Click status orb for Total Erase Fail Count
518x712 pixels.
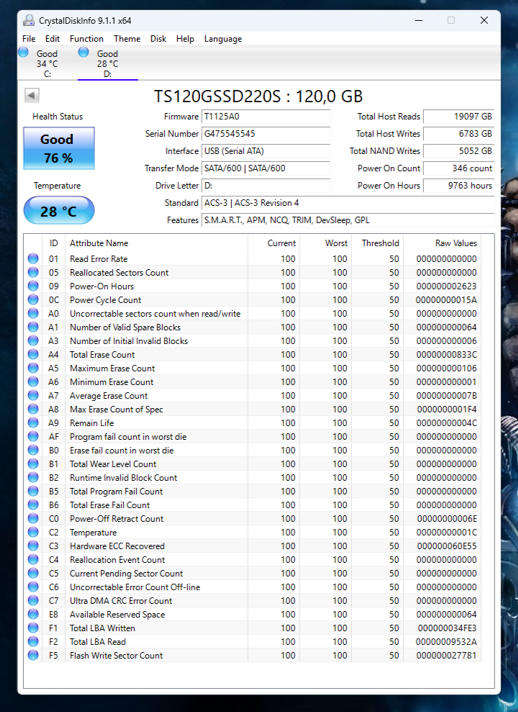tap(33, 505)
